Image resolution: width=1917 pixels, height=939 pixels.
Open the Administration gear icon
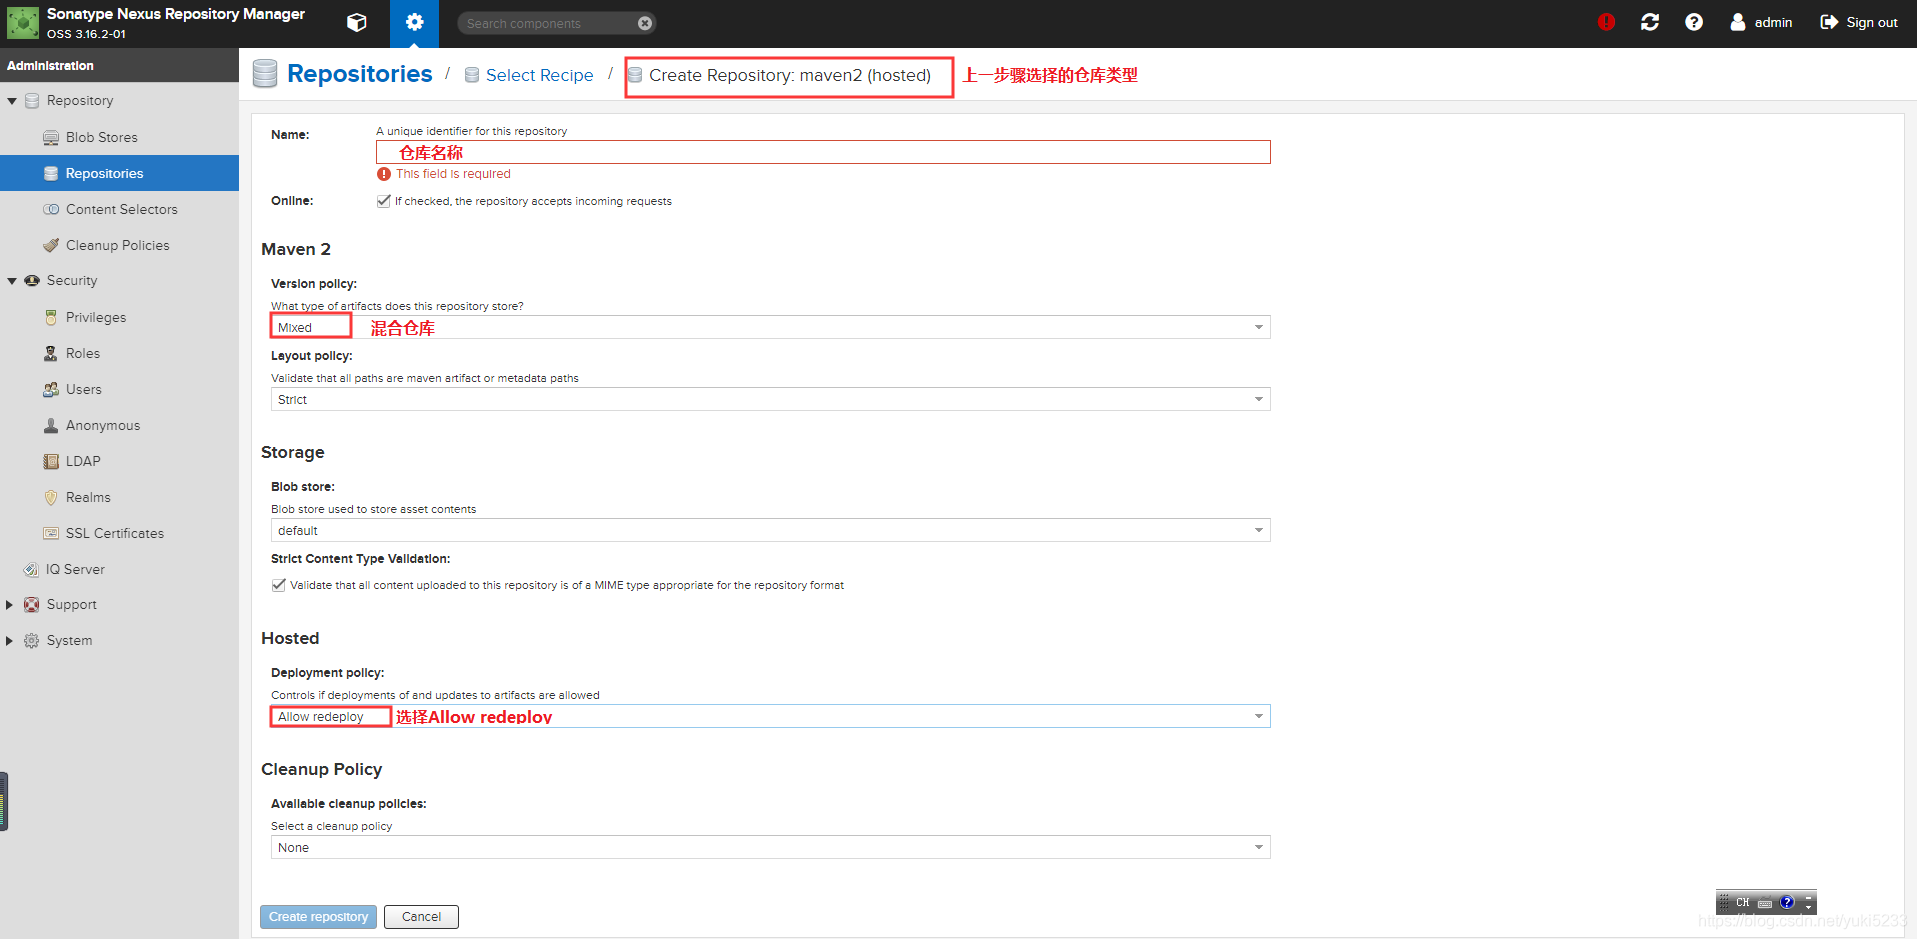point(414,23)
